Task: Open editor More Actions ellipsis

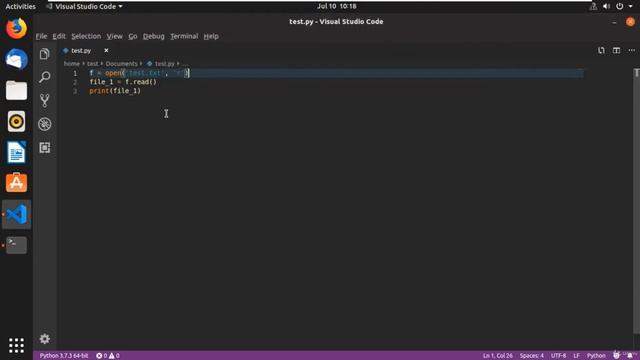Action: (631, 50)
